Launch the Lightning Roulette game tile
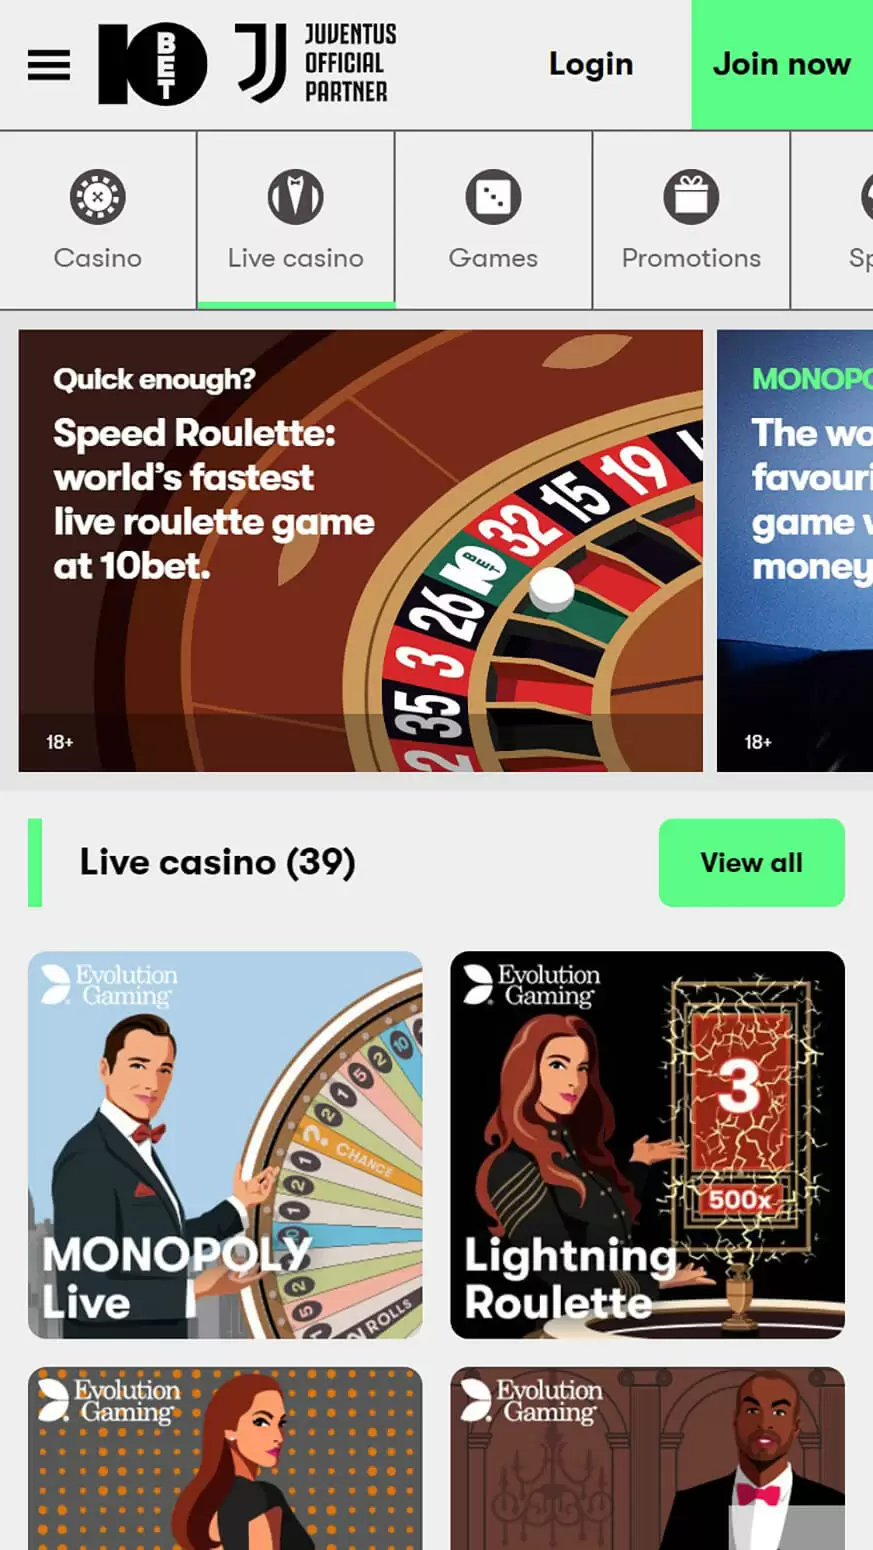The image size is (873, 1550). pos(648,1145)
